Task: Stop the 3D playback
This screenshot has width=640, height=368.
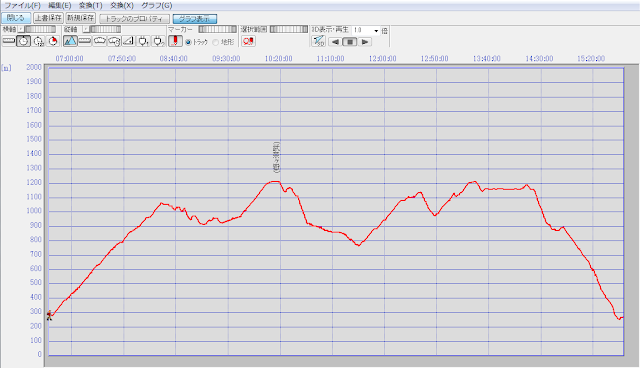Action: tap(350, 42)
